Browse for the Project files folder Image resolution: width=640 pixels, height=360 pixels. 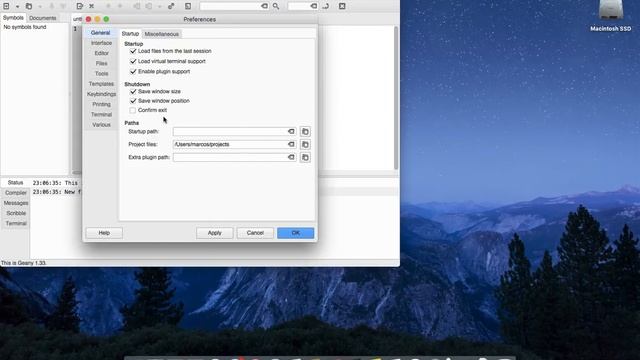(305, 144)
